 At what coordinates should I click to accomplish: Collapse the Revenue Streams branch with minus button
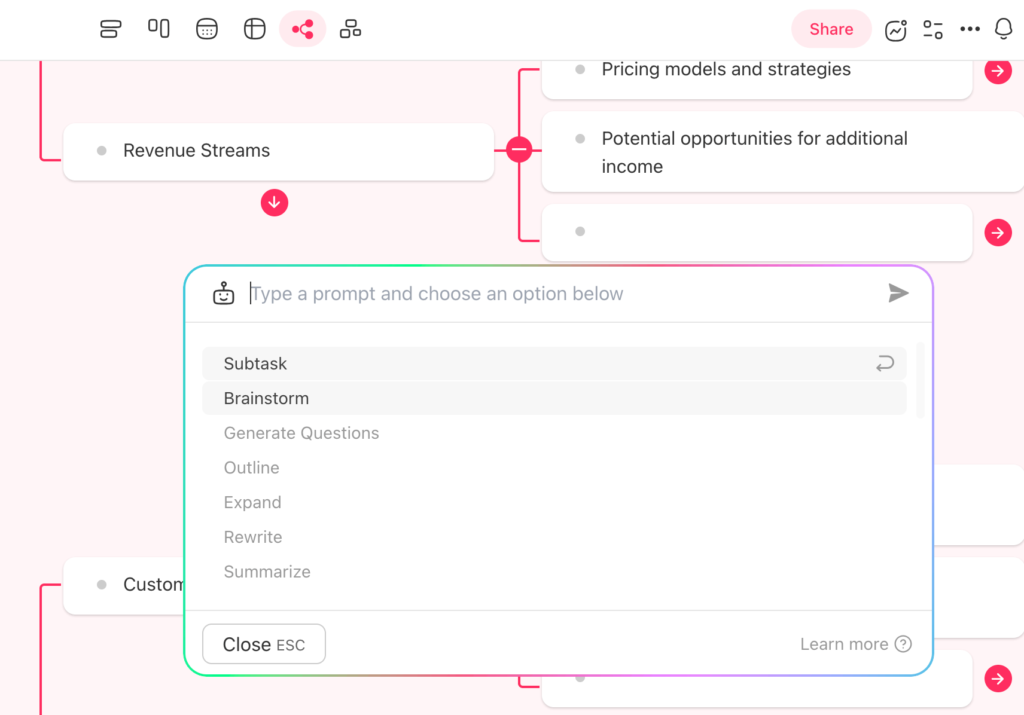click(518, 151)
